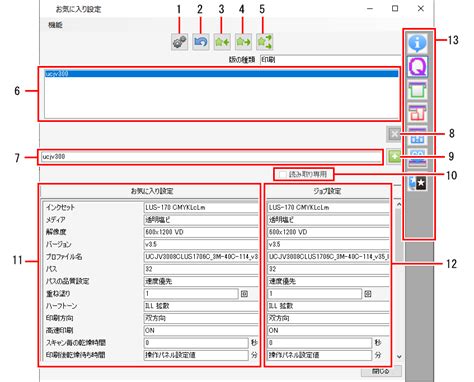Open the blue grid sidebar icon

417,135
